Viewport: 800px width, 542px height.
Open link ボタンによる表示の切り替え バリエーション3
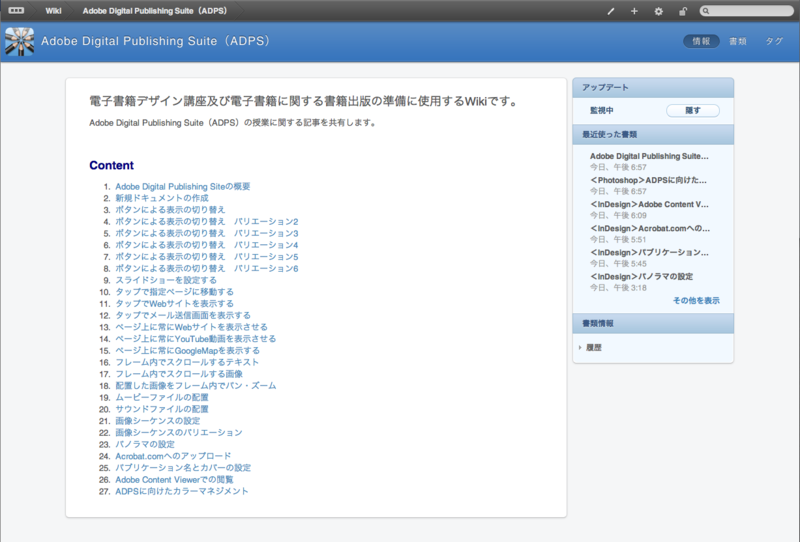click(x=207, y=233)
